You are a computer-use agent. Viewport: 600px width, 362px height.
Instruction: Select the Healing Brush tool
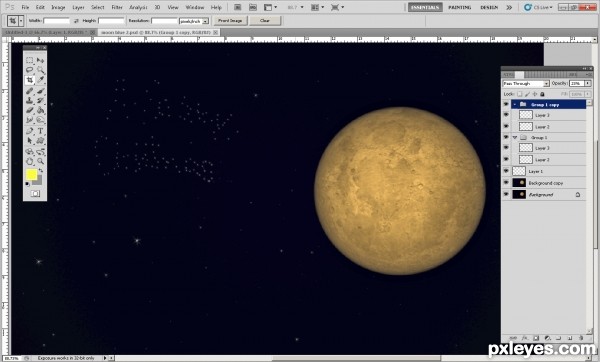click(29, 91)
